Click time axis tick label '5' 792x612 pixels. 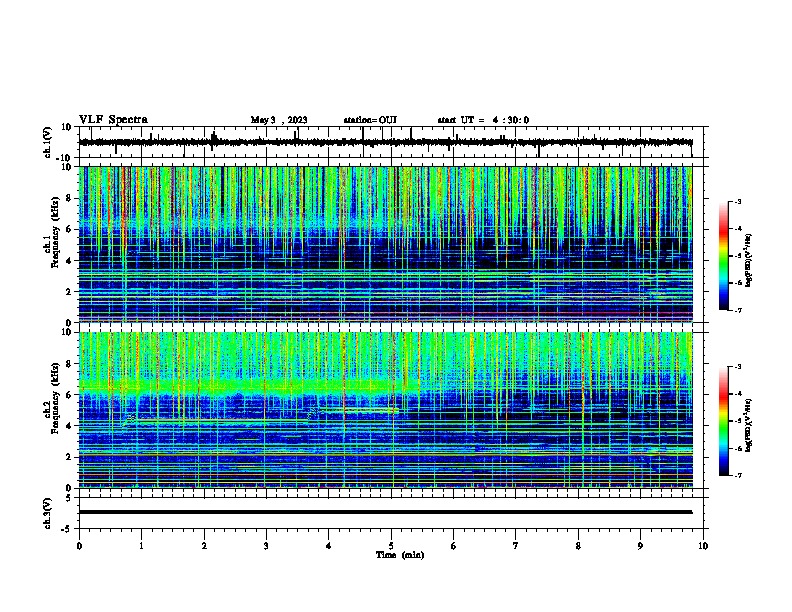tap(391, 546)
